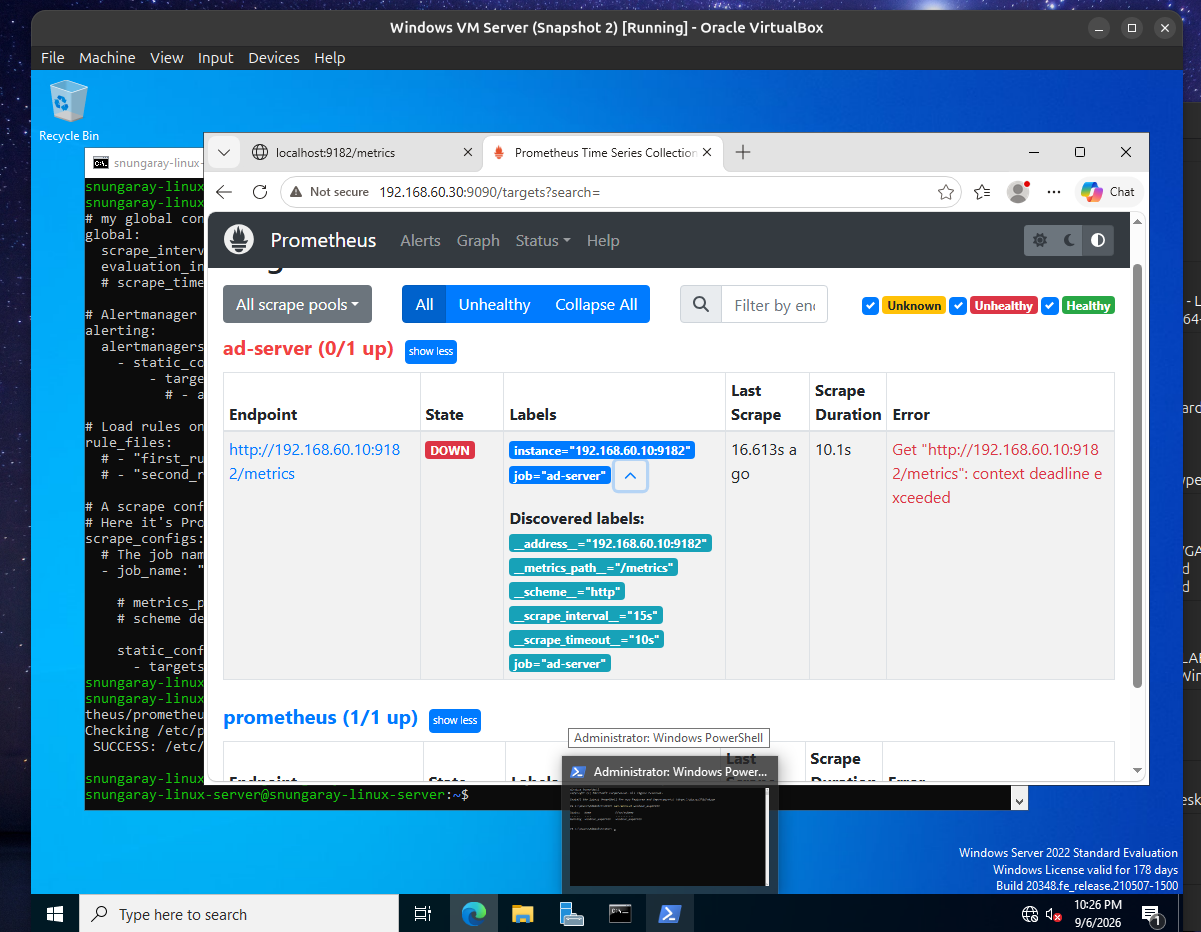The image size is (1201, 932).
Task: Collapse discovered labels with the chevron button
Action: coord(630,476)
